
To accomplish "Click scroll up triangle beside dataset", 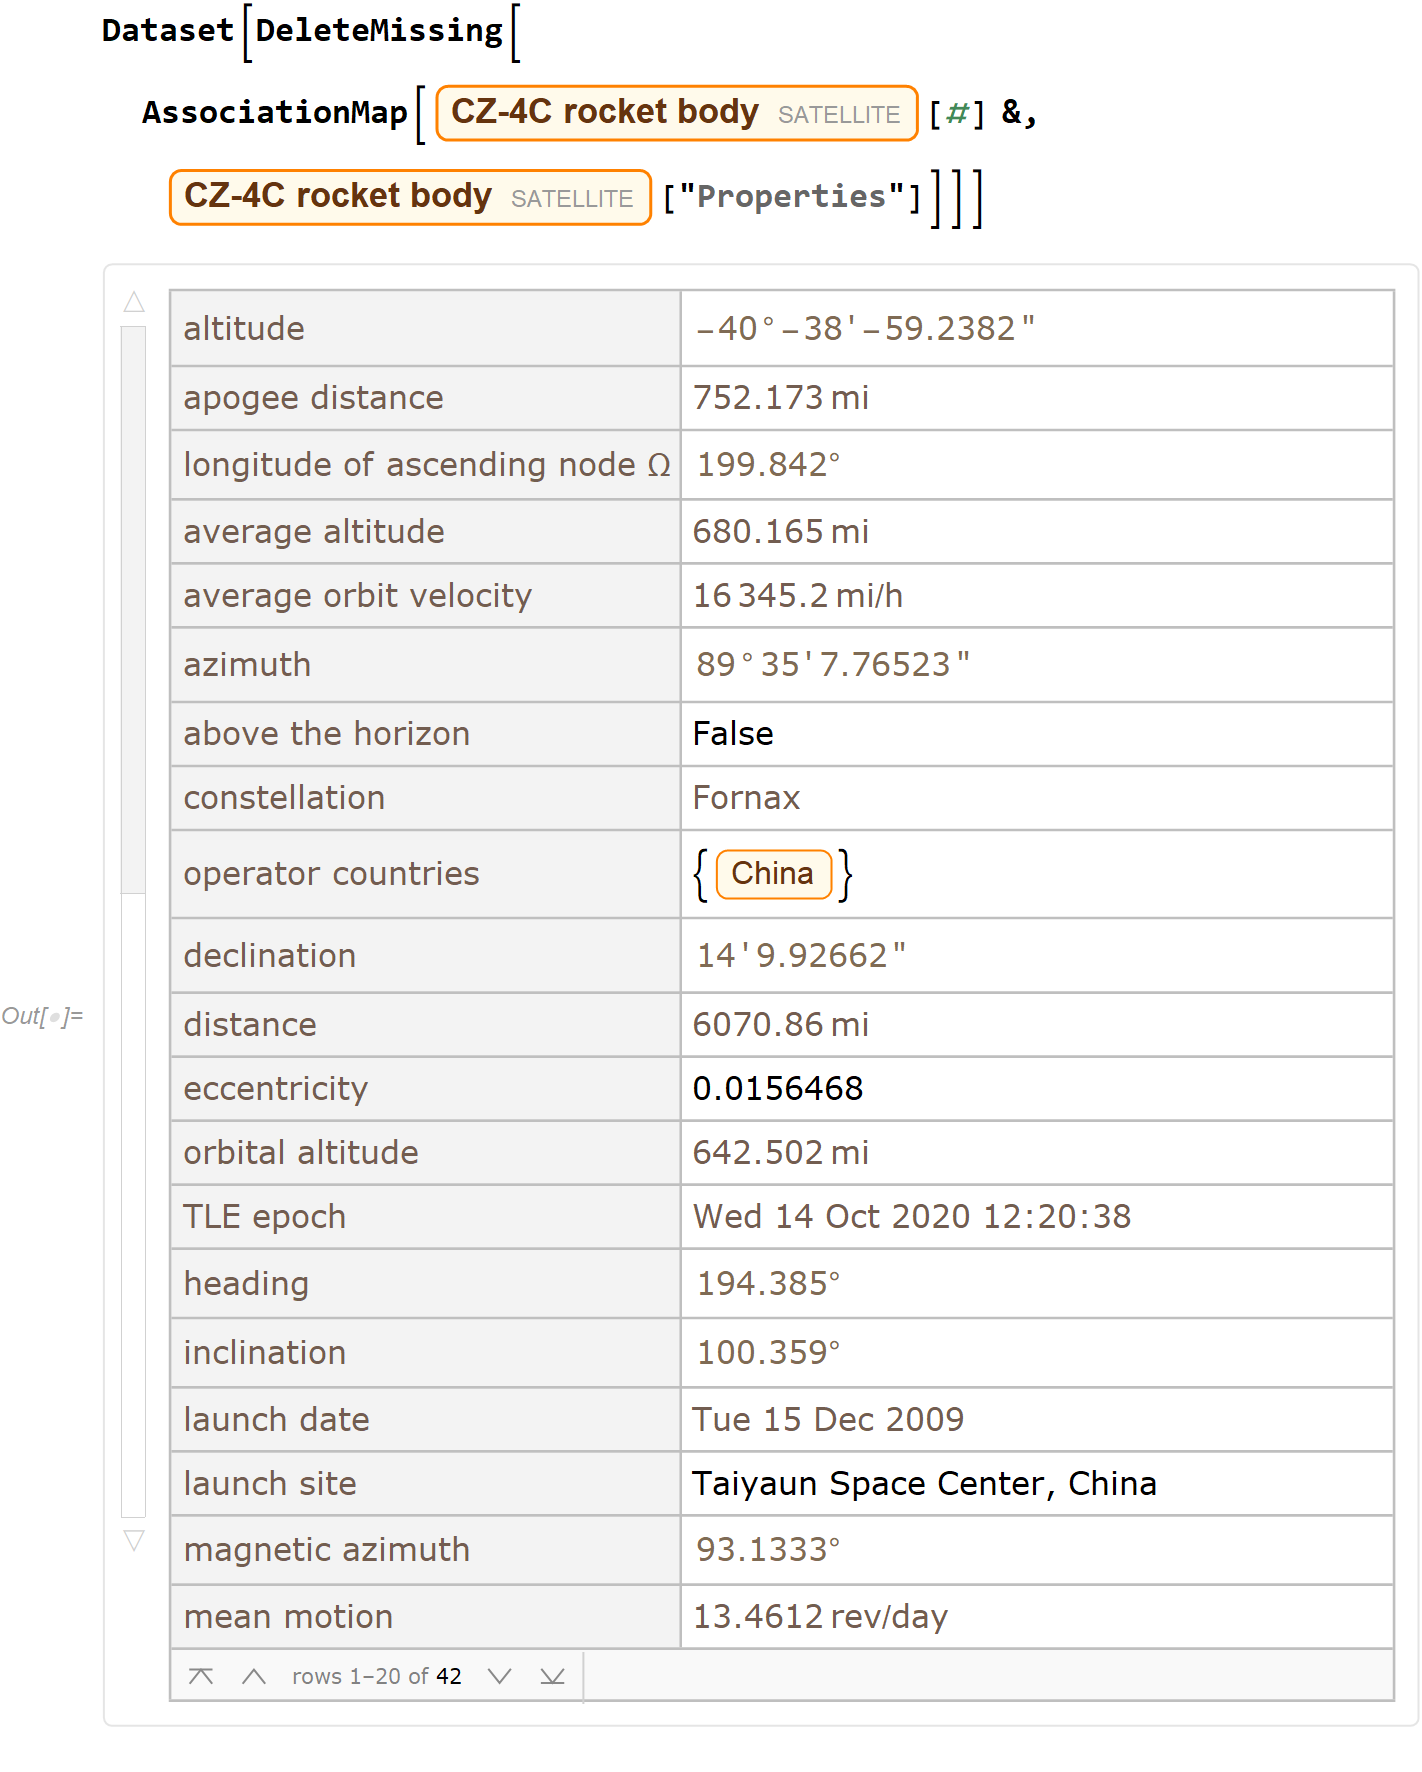I will tap(134, 302).
